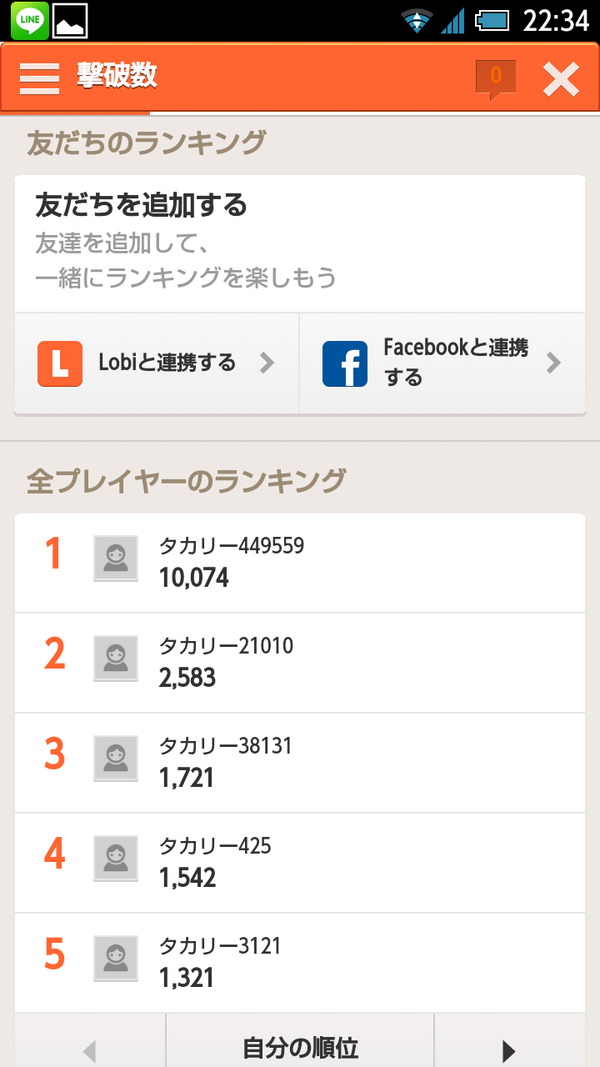Select Lobiと連携する button
This screenshot has width=600, height=1067.
point(156,363)
